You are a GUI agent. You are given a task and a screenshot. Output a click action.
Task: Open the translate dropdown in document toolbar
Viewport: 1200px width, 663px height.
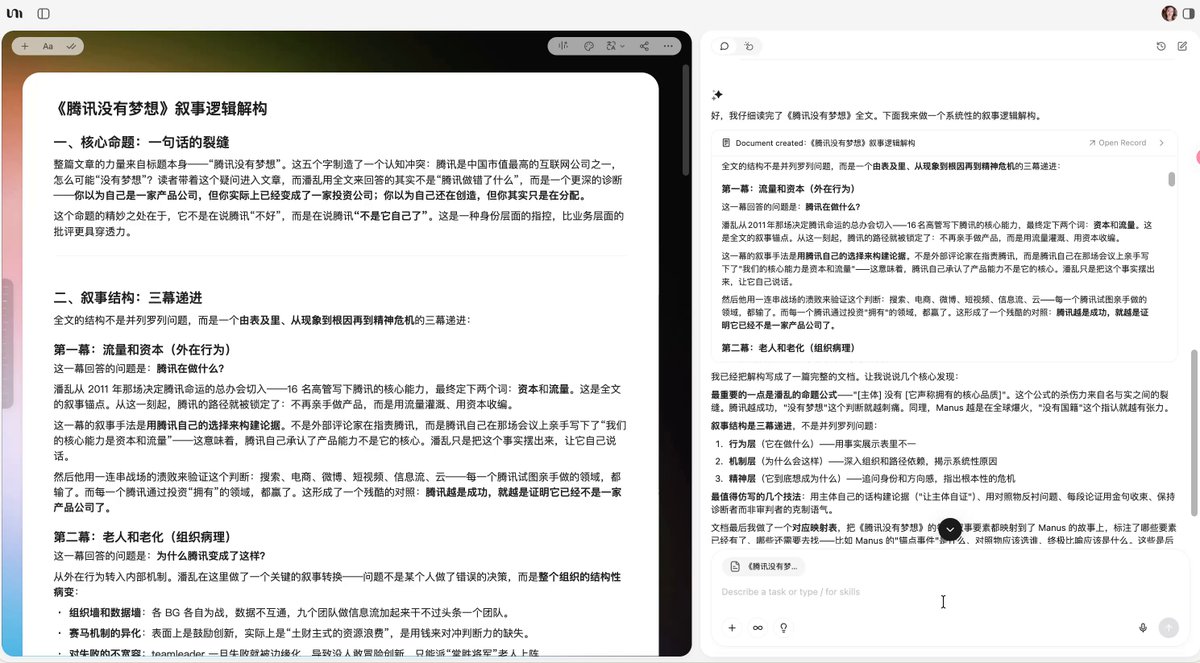(x=616, y=46)
